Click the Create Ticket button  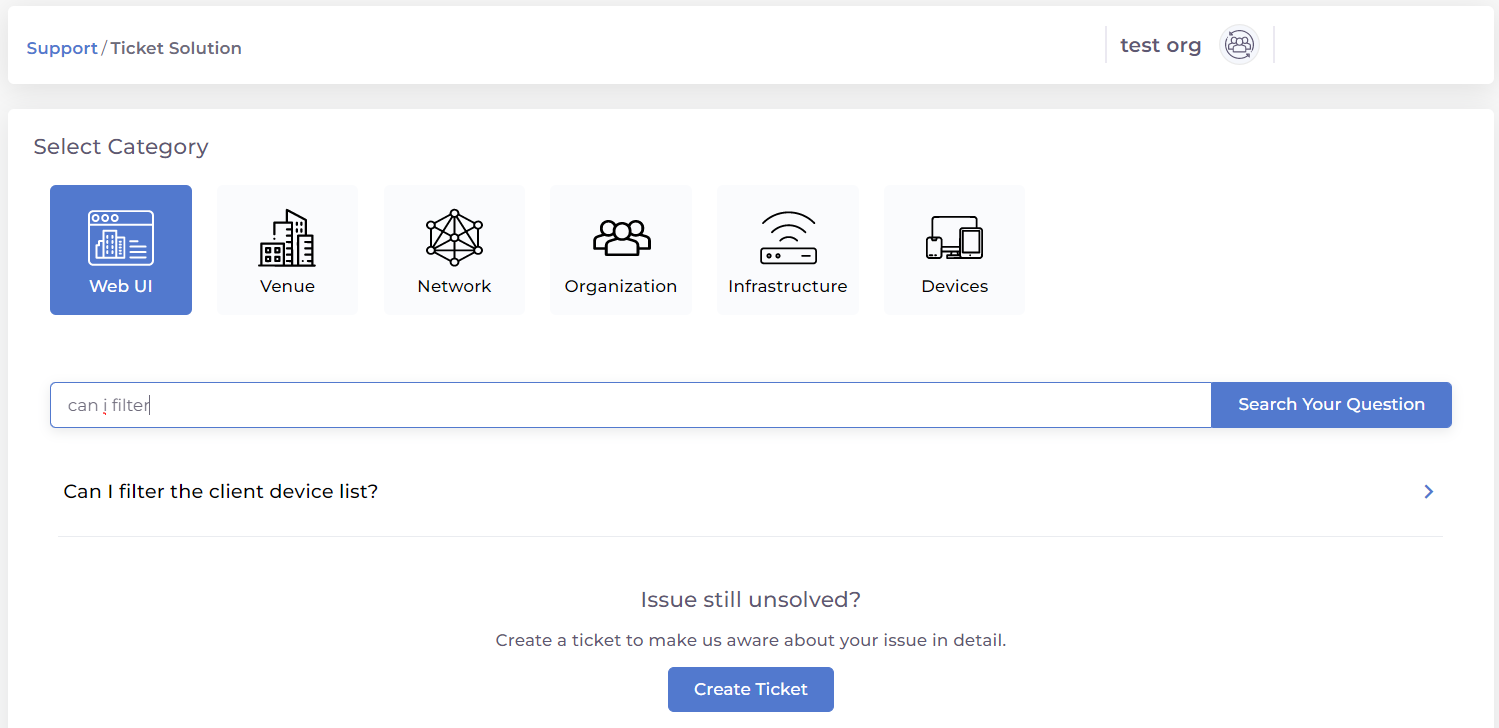(x=751, y=689)
